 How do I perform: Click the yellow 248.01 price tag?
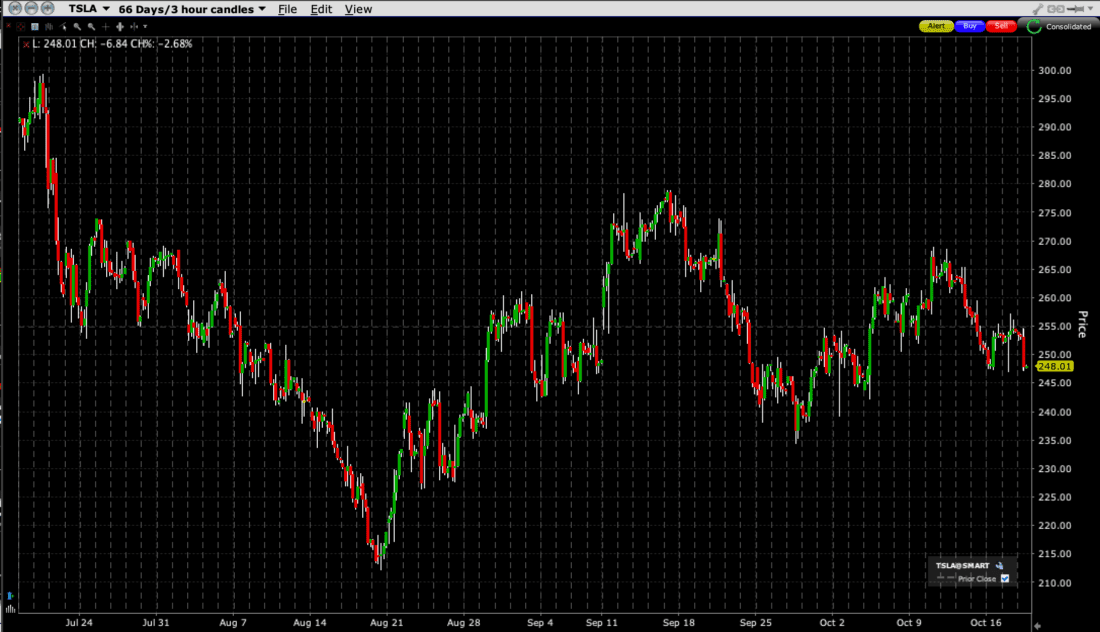[x=1054, y=366]
